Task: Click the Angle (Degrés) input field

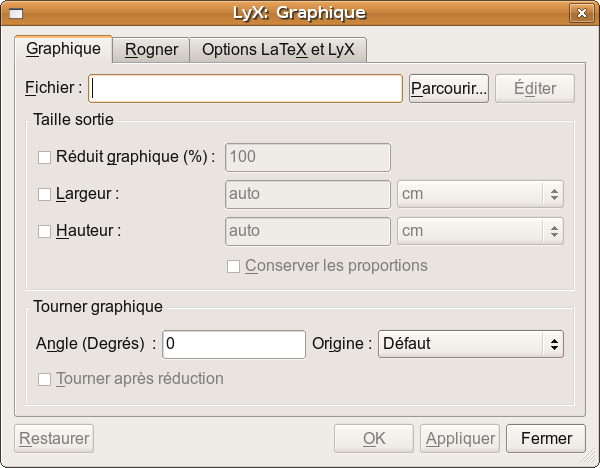Action: 234,344
